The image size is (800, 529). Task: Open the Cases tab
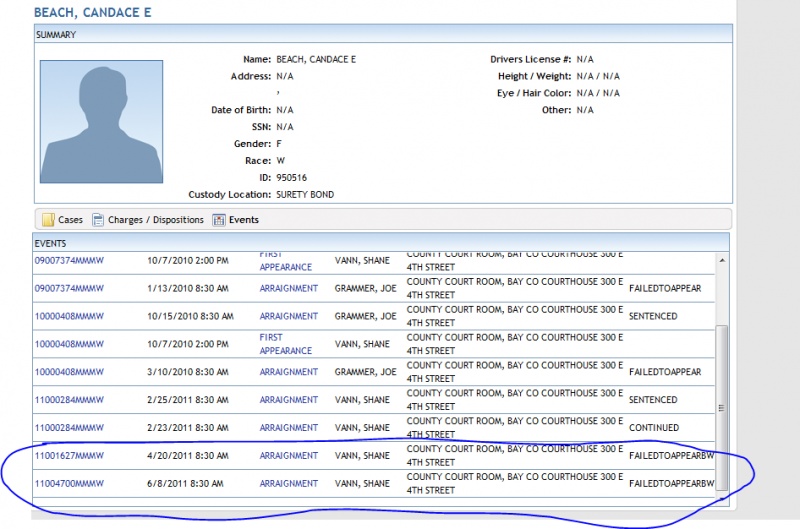[63, 220]
